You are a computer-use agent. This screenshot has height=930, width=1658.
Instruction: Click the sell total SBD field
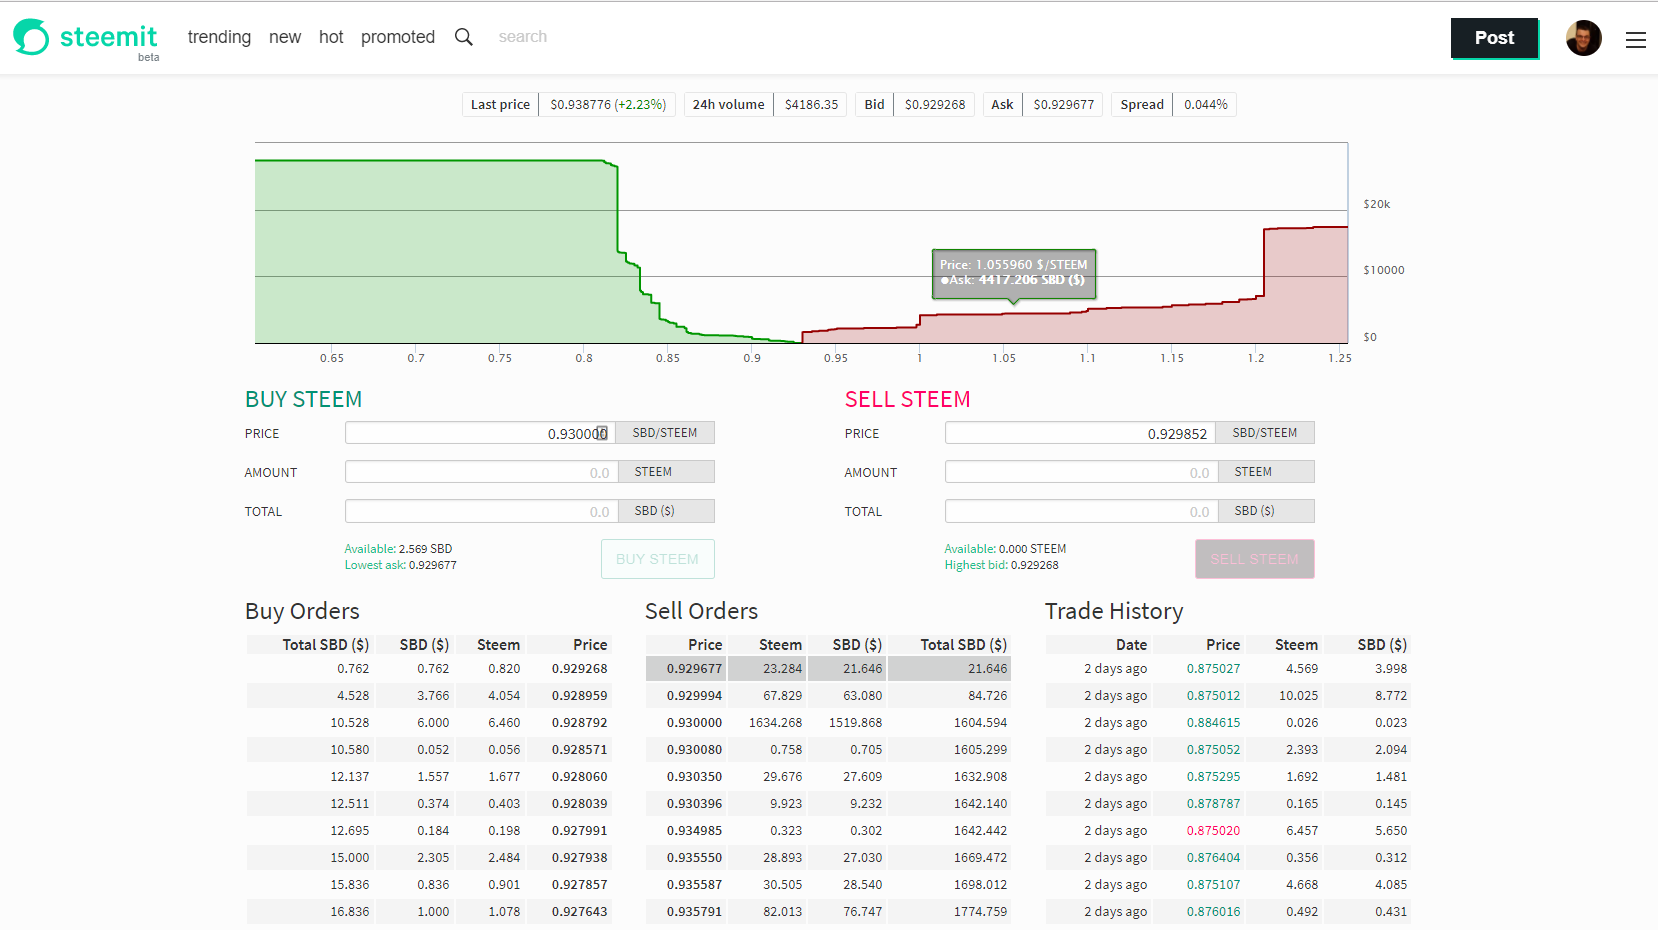[1080, 511]
